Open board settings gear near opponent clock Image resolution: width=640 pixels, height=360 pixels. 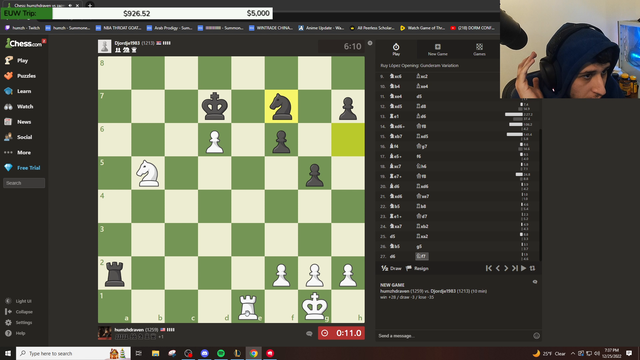click(370, 43)
